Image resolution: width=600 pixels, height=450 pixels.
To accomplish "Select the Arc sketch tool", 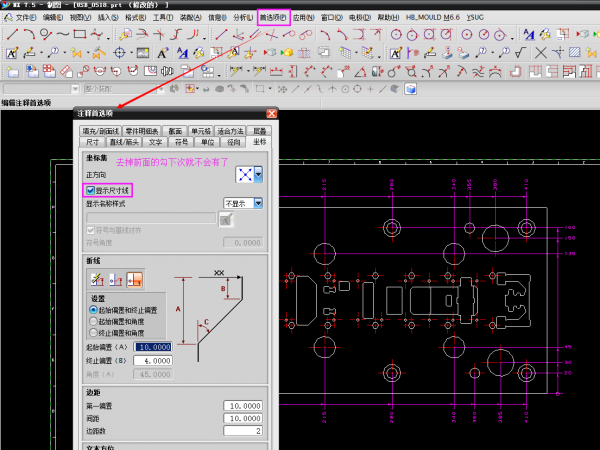I will click(x=29, y=34).
